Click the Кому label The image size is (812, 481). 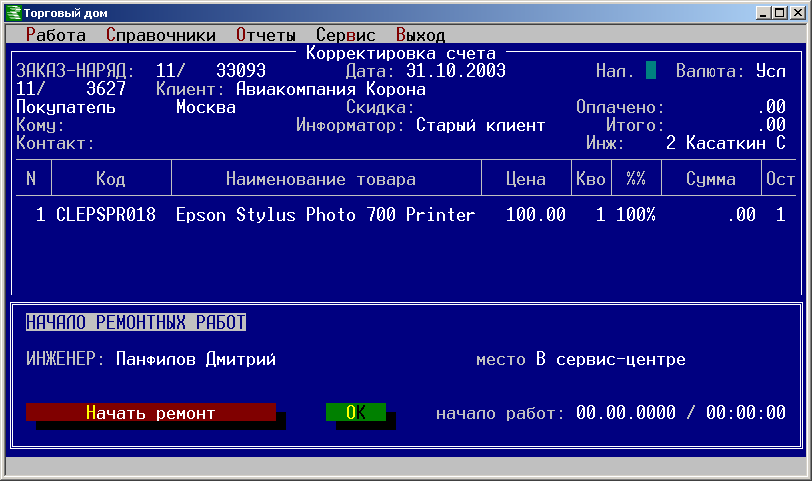coord(40,125)
